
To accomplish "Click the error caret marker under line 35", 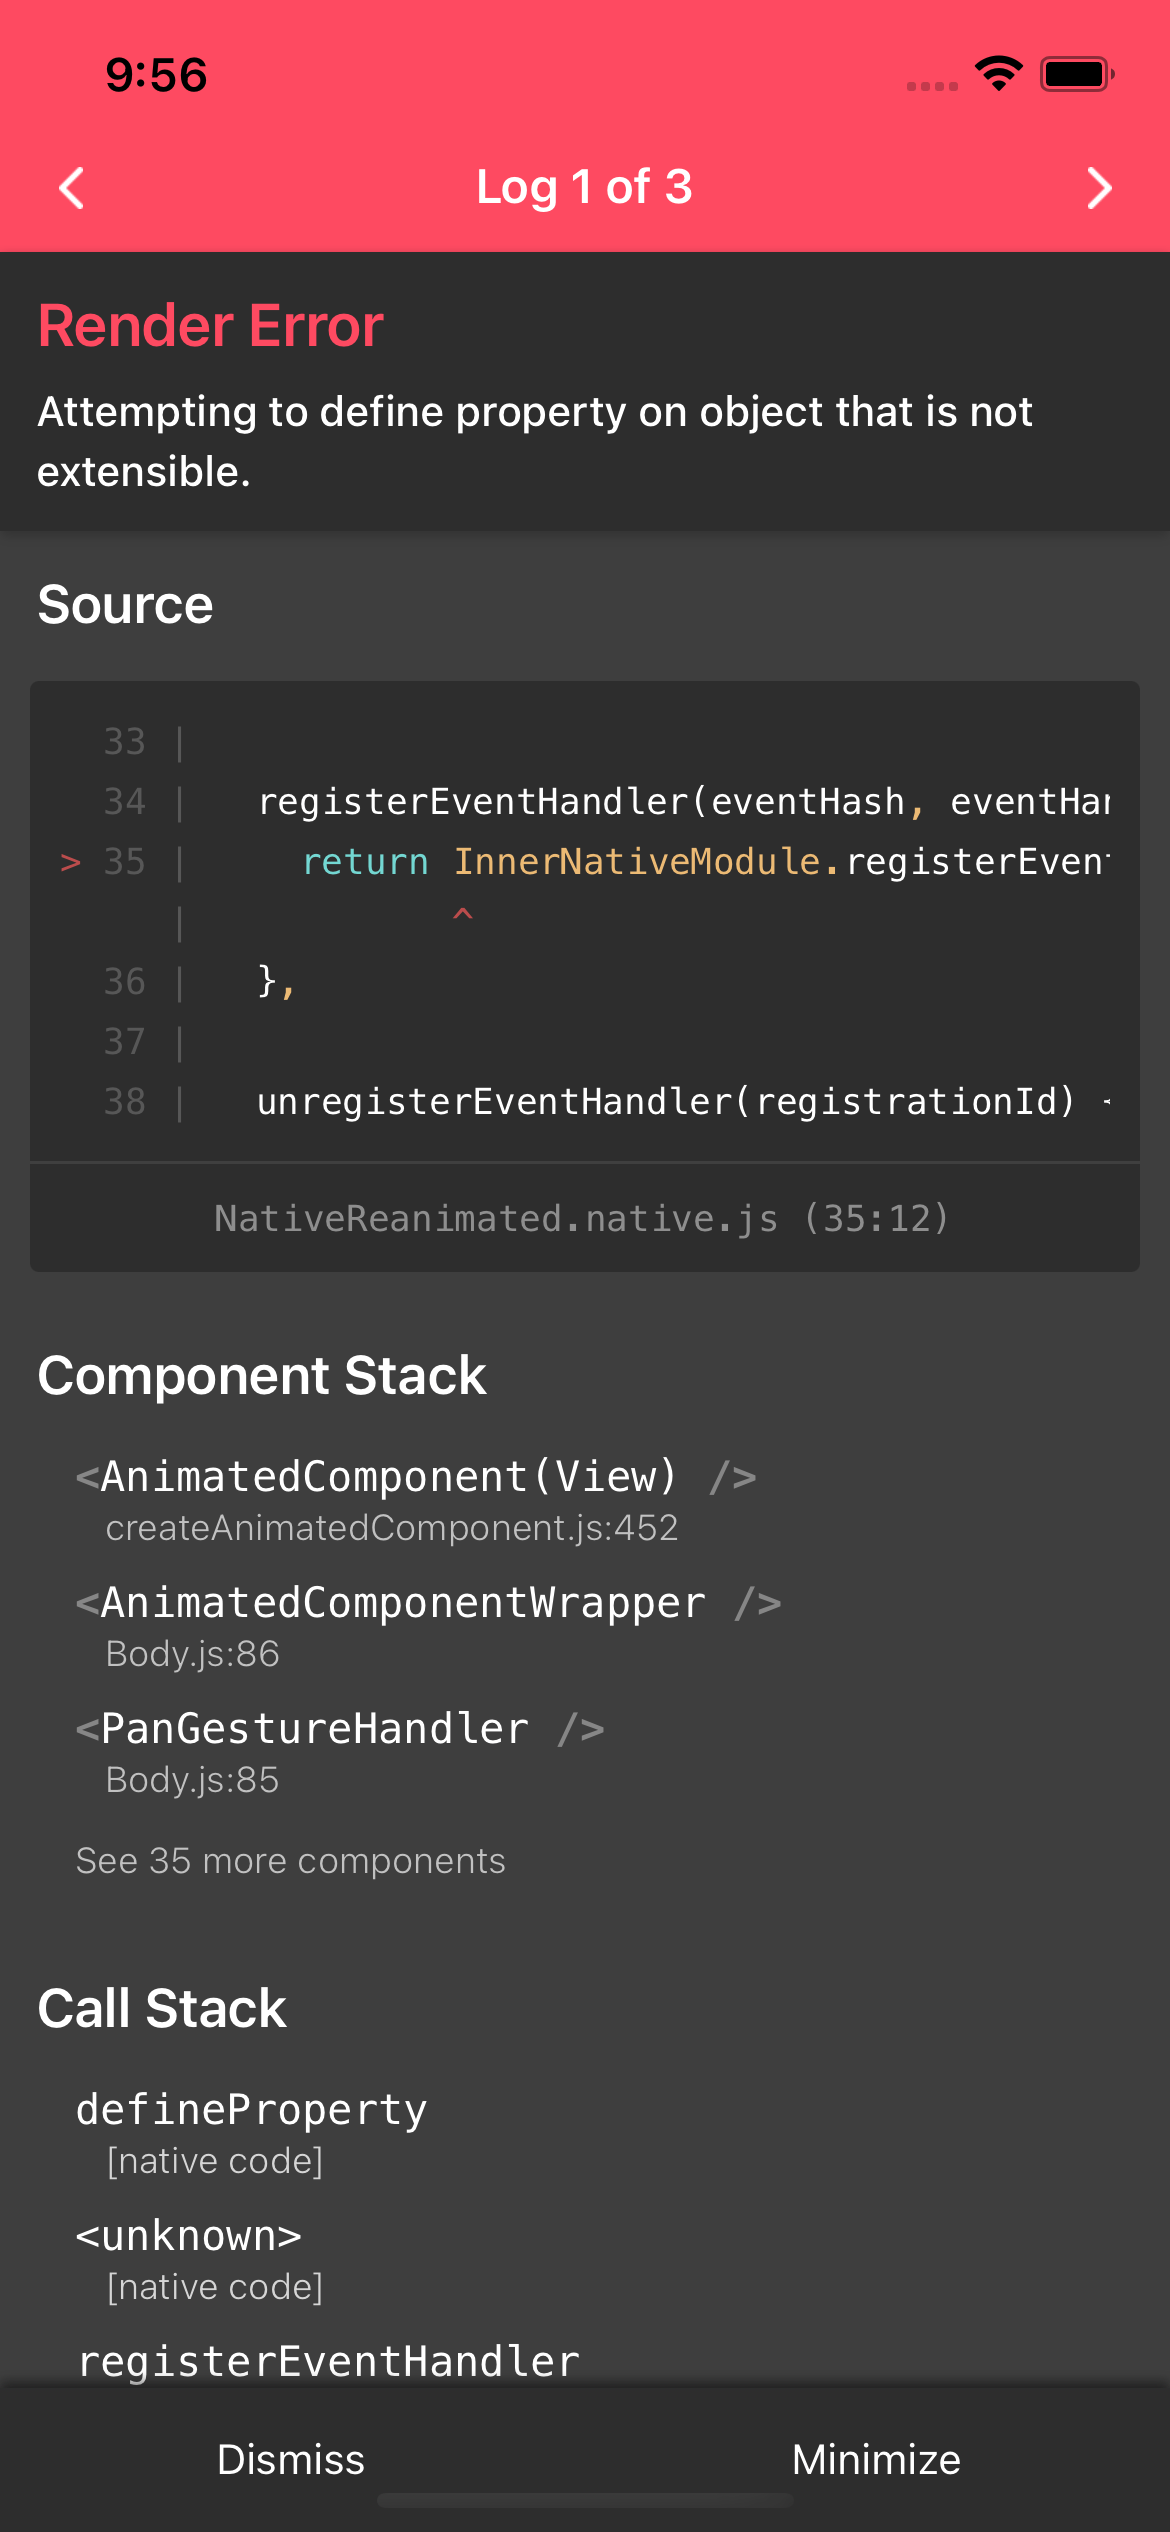I will pyautogui.click(x=462, y=915).
